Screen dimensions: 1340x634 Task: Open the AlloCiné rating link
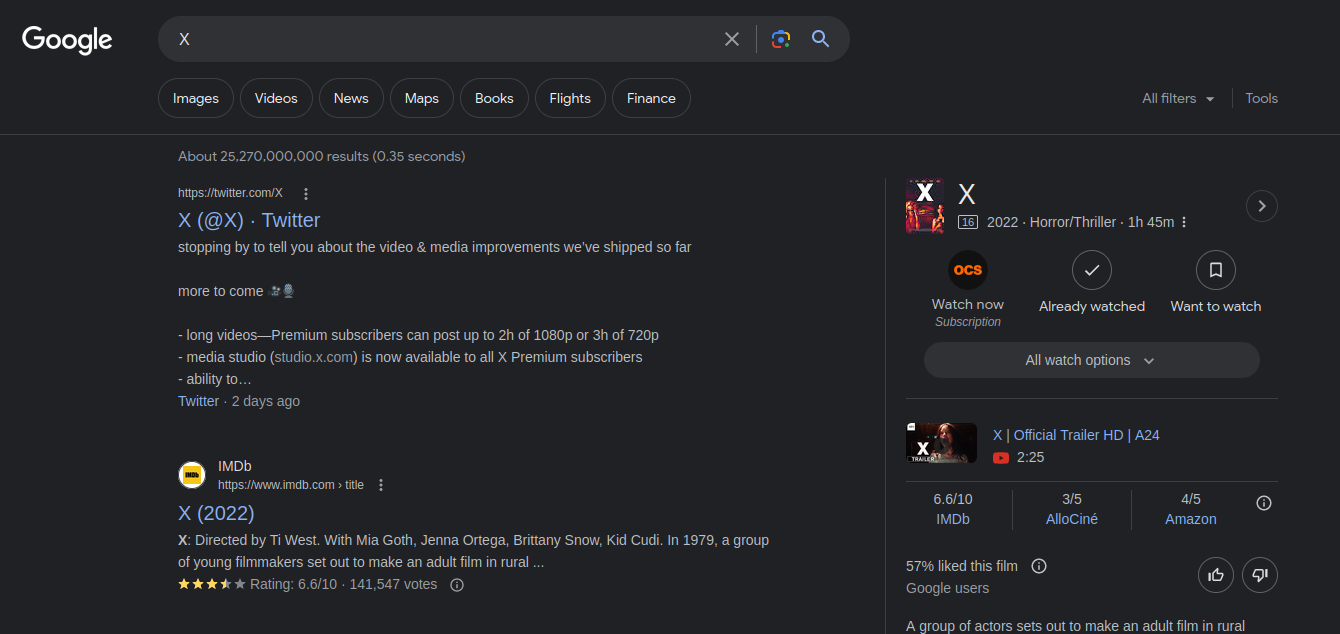(1072, 519)
